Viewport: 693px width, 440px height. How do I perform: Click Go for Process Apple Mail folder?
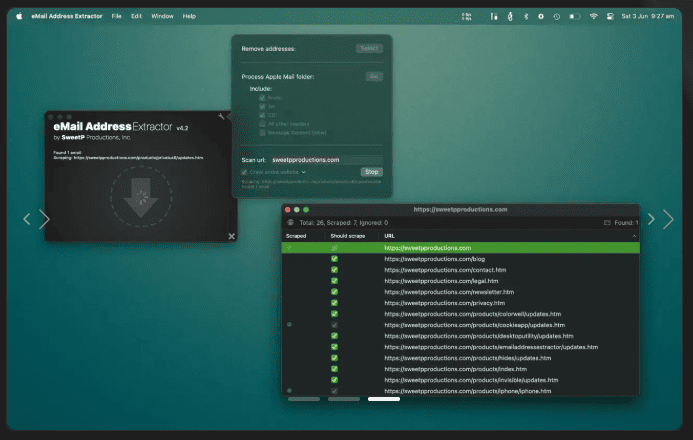[374, 76]
